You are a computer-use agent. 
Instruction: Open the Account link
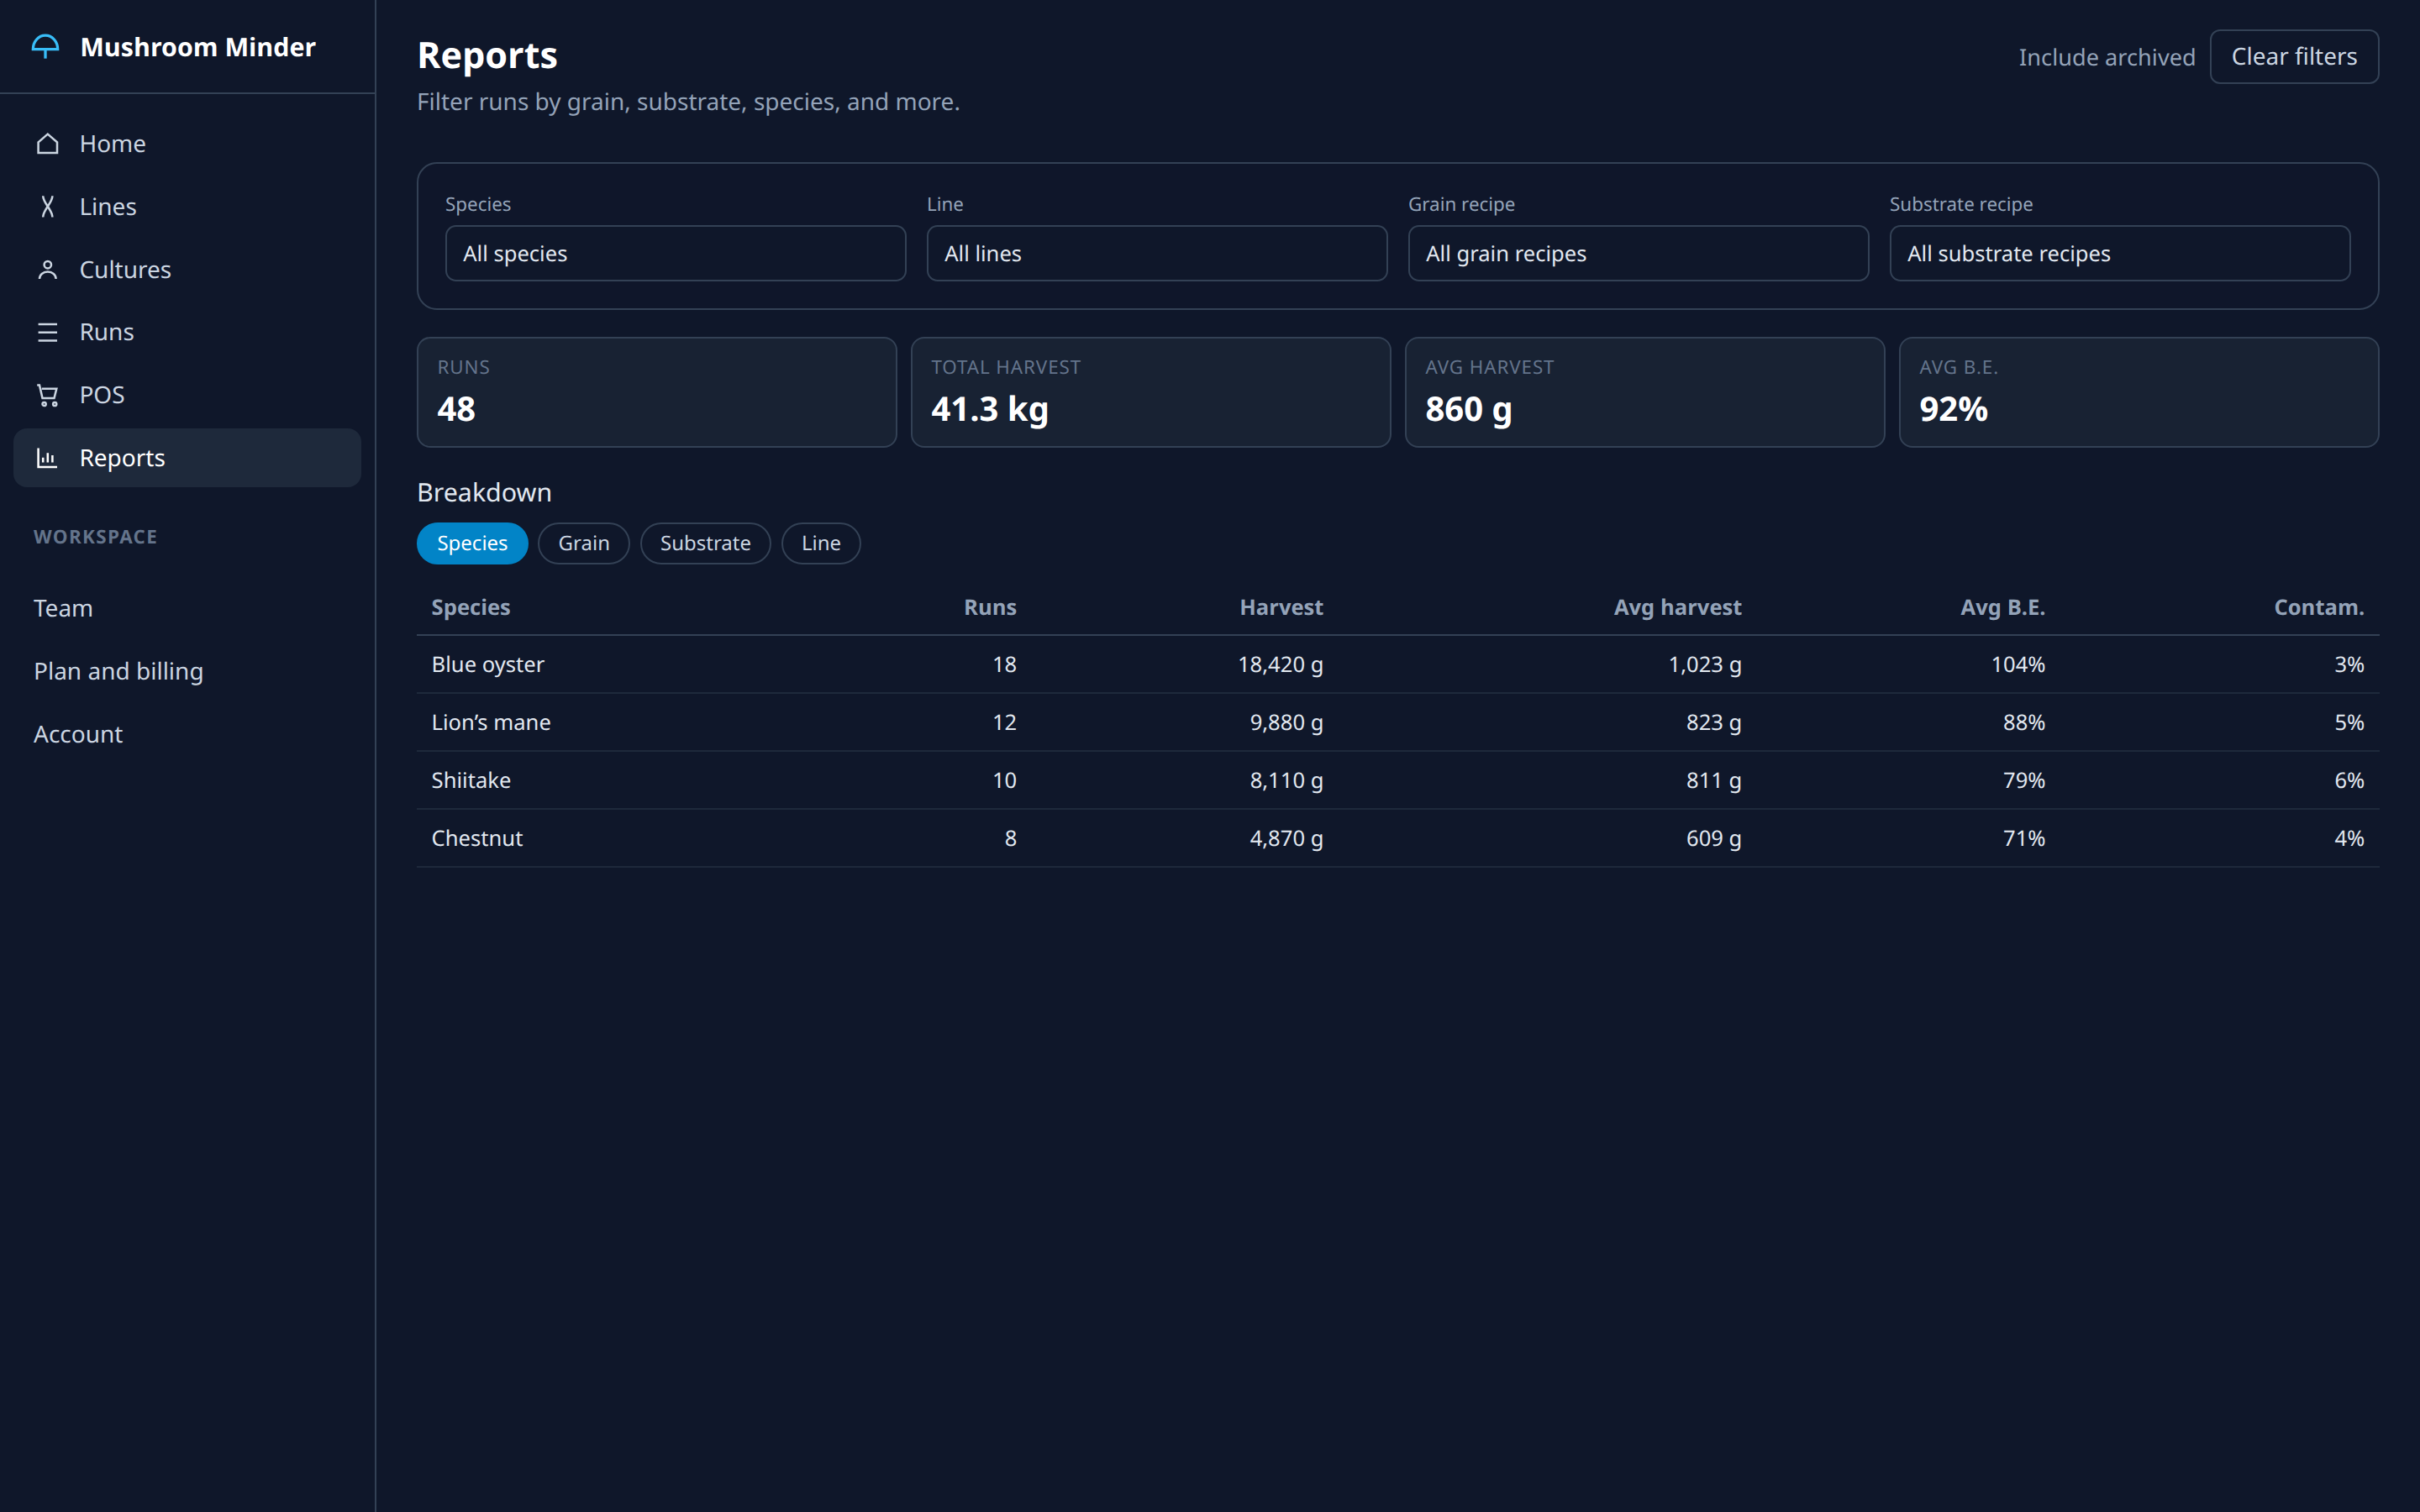click(x=78, y=734)
